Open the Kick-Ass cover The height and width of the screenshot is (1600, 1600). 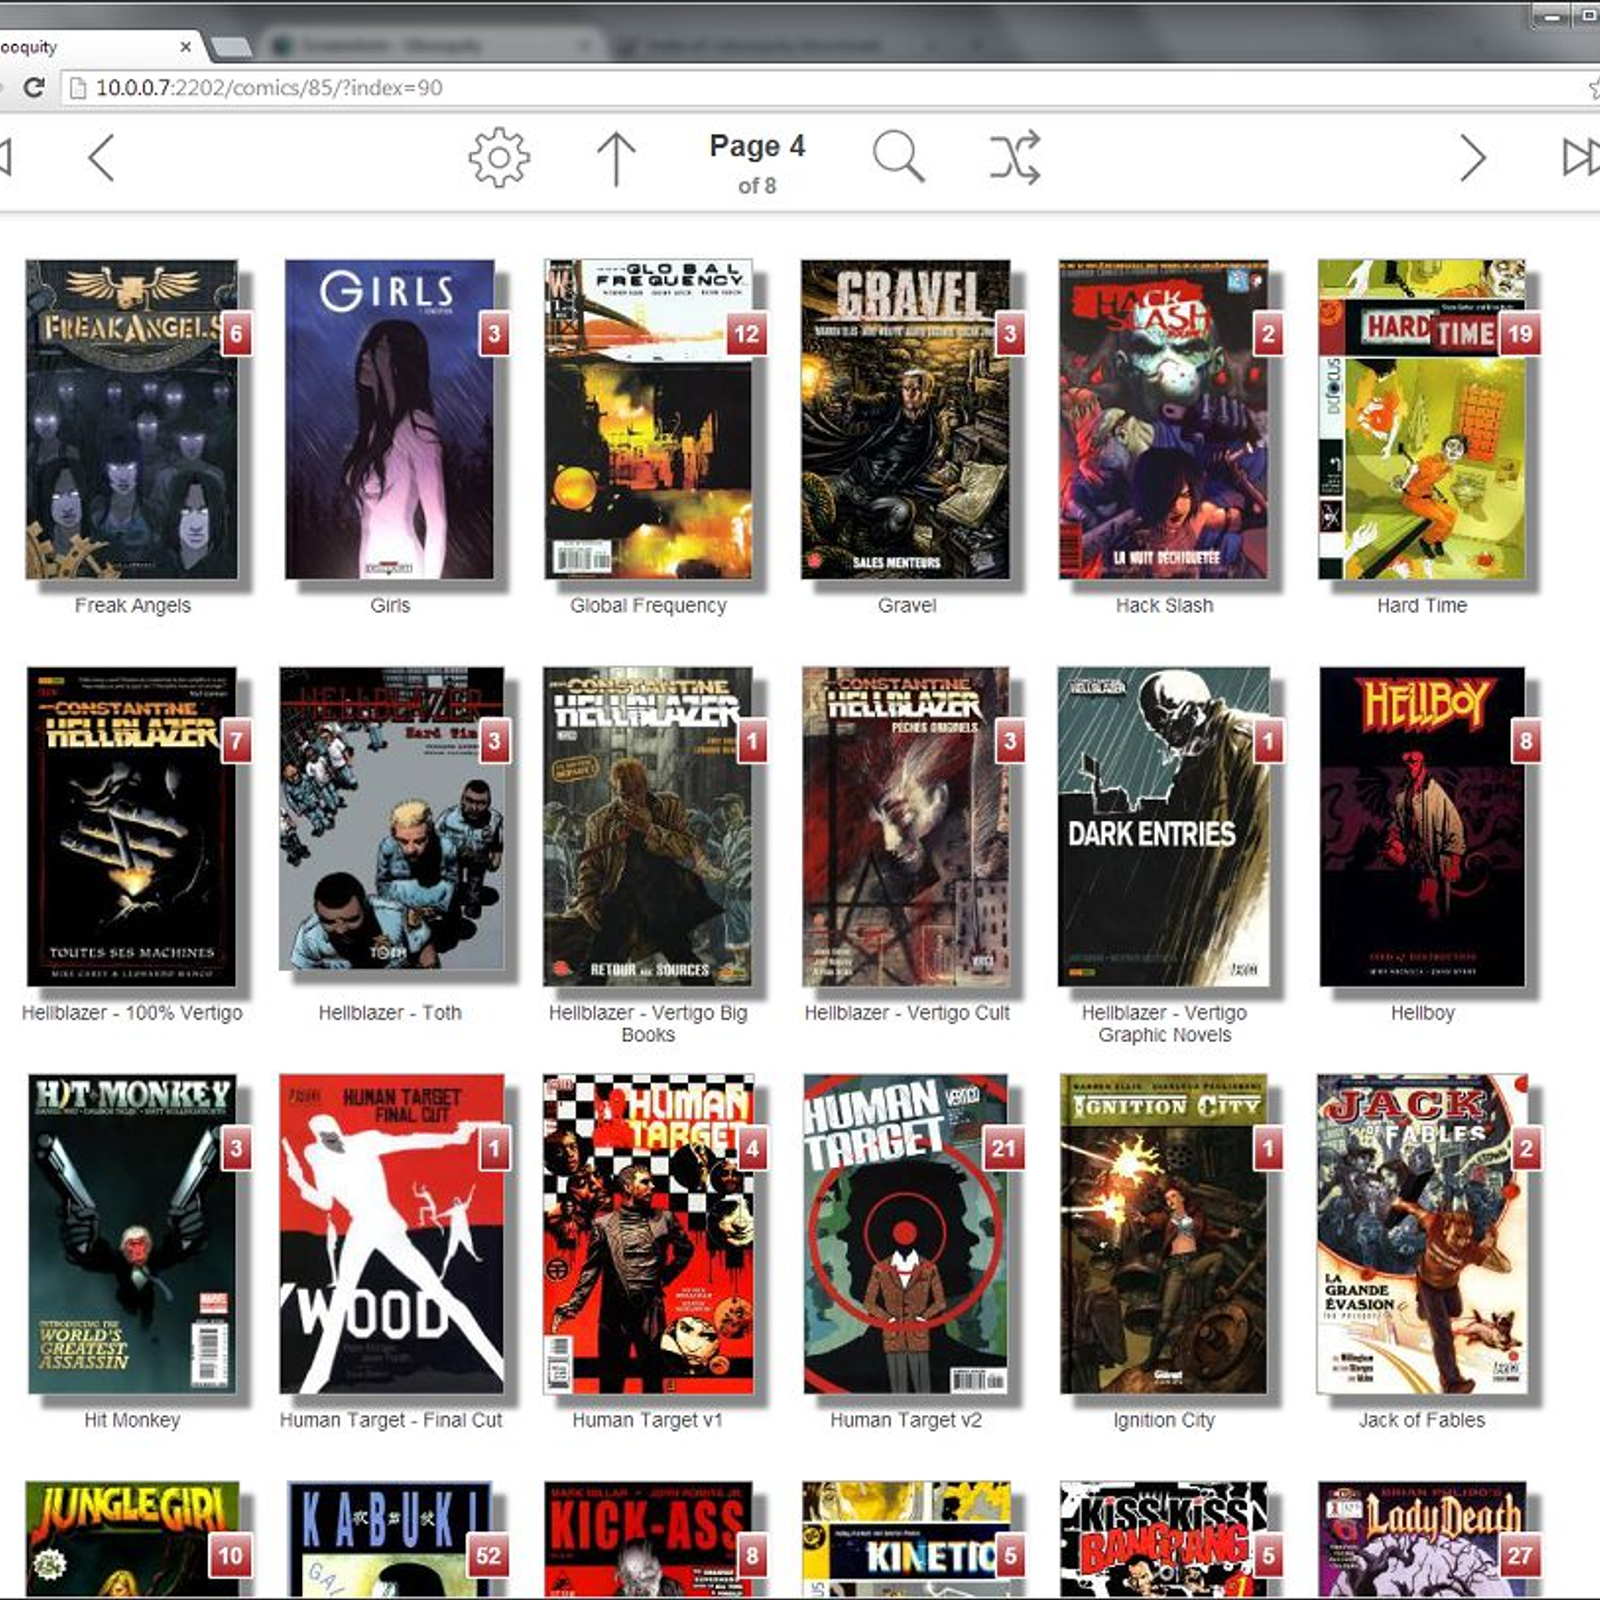(x=648, y=1540)
